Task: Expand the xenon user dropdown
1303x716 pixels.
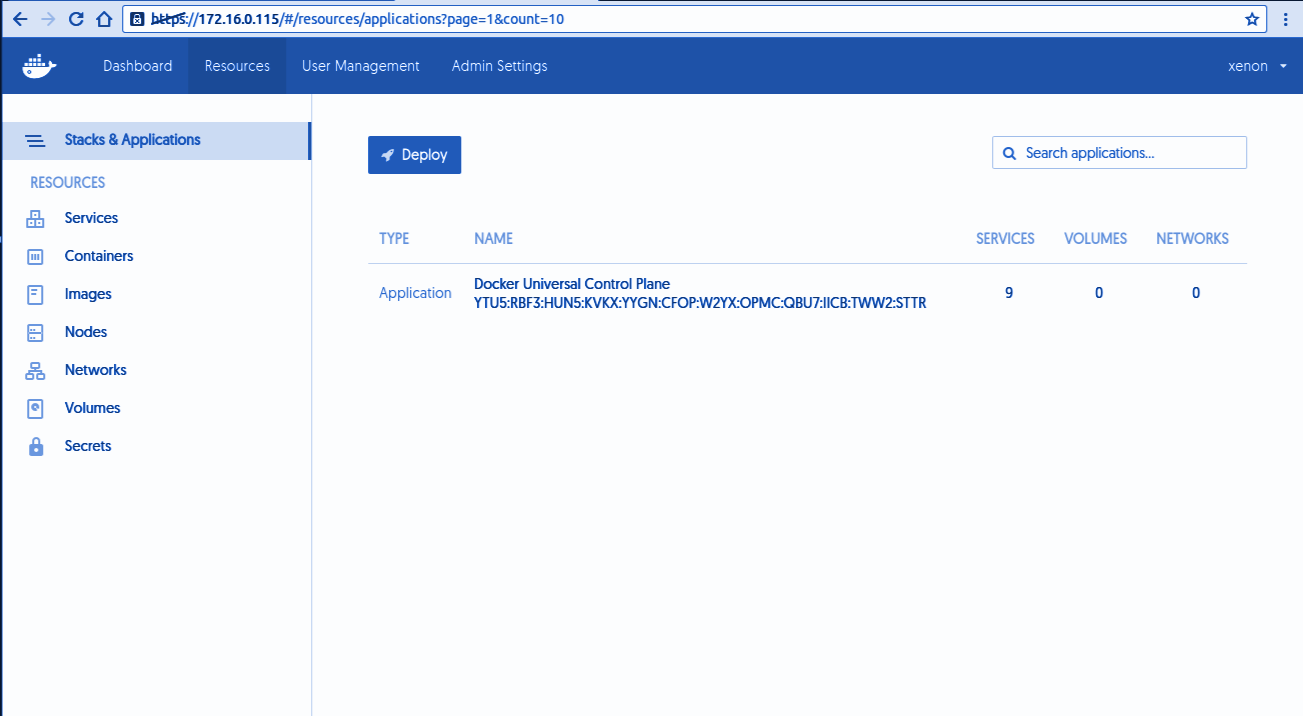Action: click(x=1257, y=66)
